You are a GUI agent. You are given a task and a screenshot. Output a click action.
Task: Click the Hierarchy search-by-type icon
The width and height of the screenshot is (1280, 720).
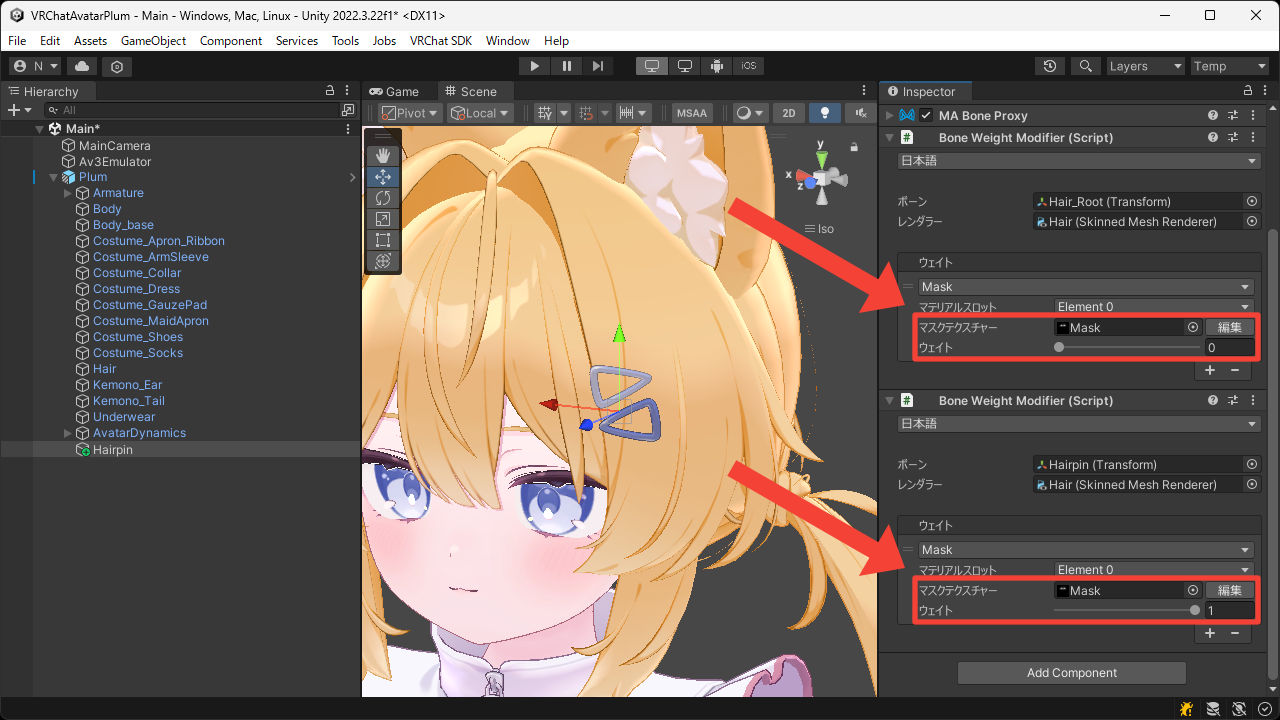pyautogui.click(x=348, y=110)
